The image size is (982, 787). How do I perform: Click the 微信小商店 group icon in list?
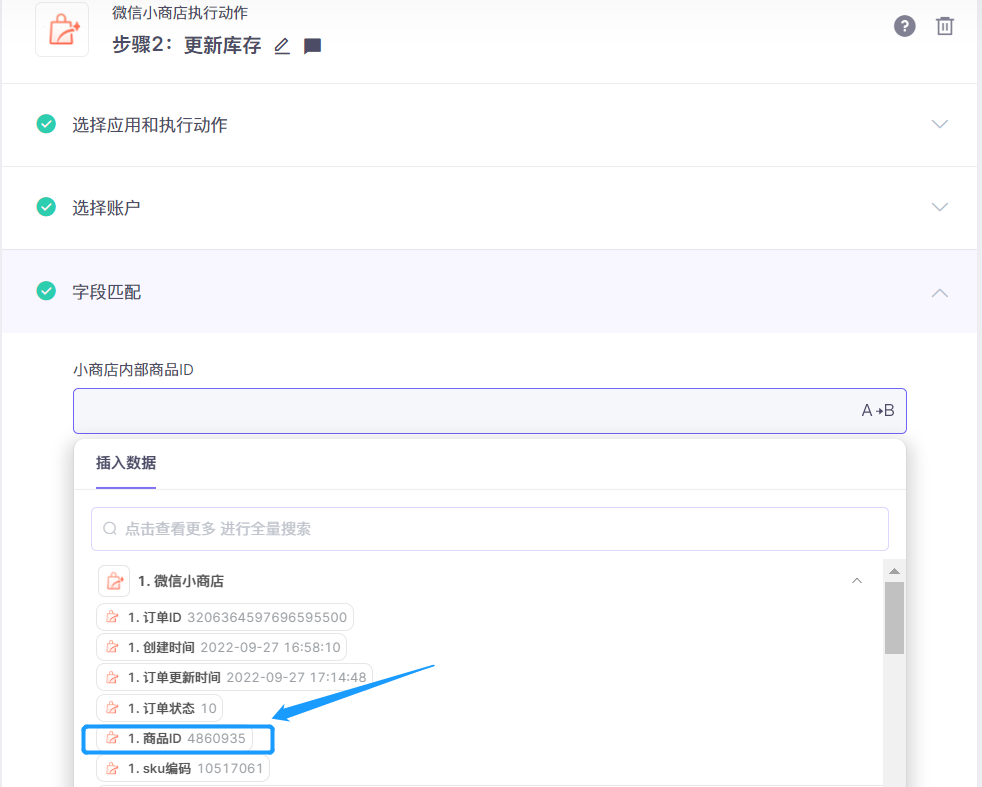pos(114,581)
